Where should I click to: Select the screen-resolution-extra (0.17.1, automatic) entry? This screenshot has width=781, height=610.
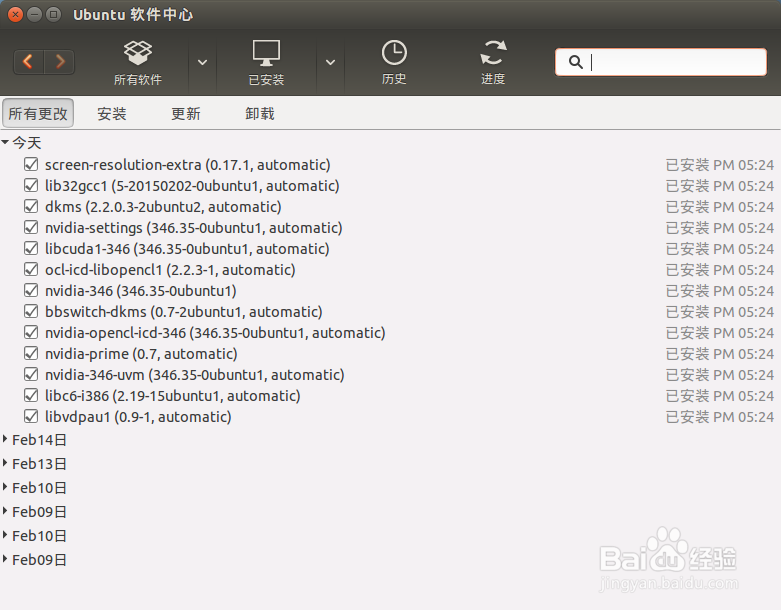(x=188, y=165)
